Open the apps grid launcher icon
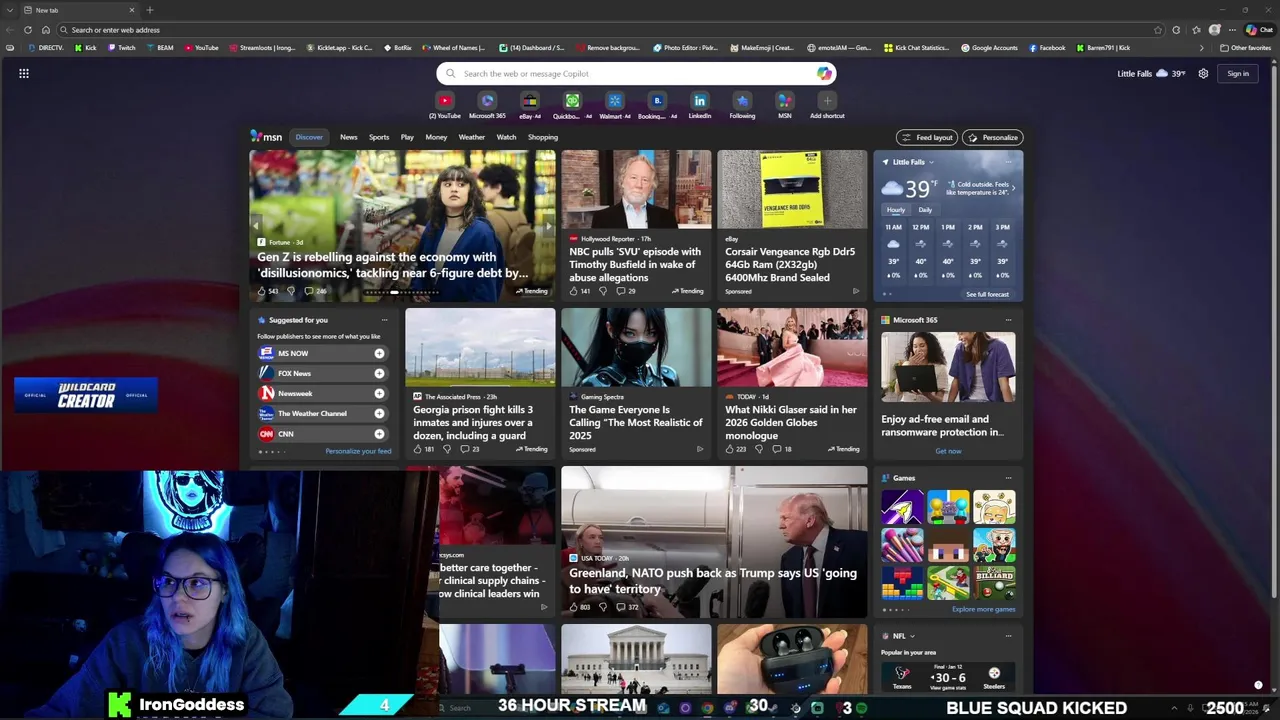This screenshot has width=1280, height=720. [x=24, y=73]
